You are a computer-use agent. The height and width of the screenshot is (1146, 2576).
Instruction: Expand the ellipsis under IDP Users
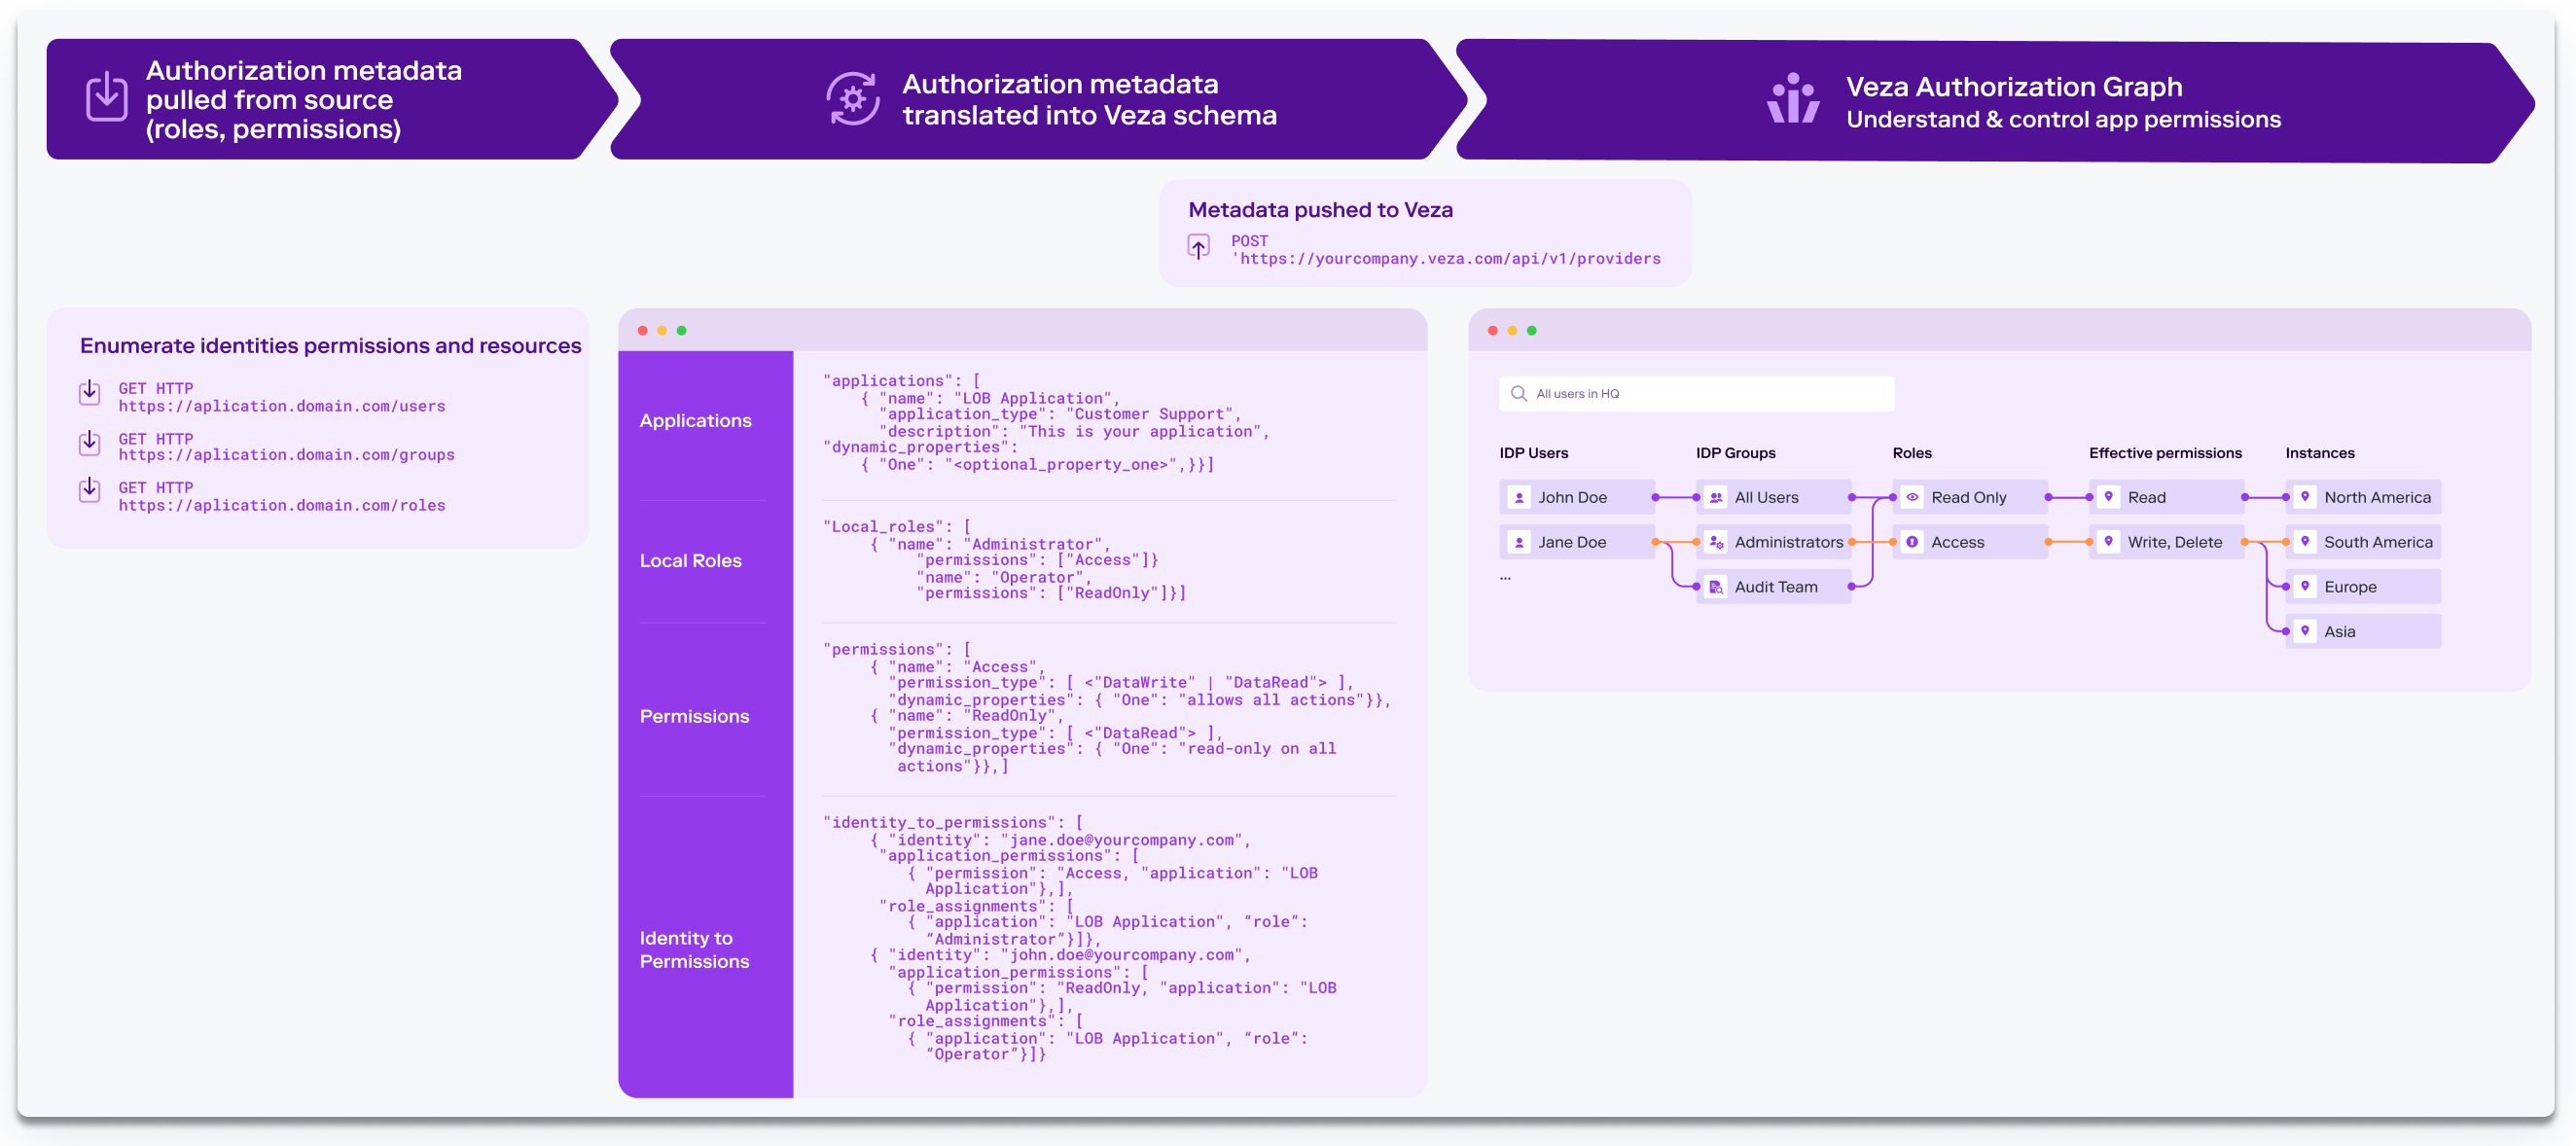pos(1505,577)
